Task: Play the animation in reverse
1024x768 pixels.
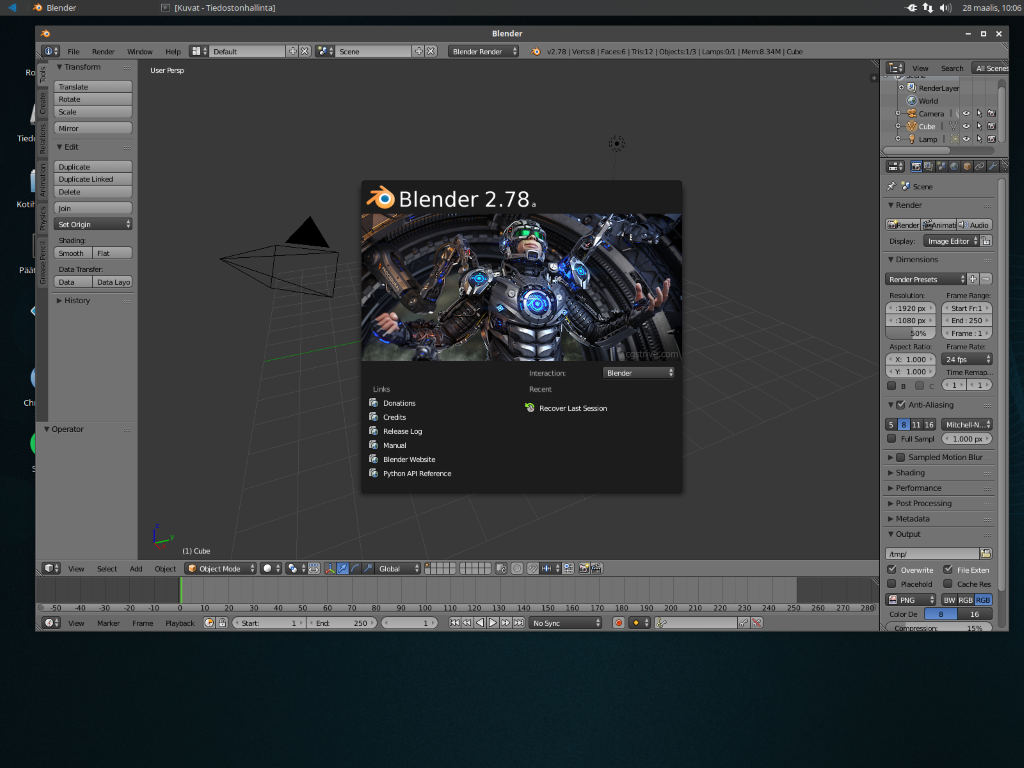Action: (480, 623)
